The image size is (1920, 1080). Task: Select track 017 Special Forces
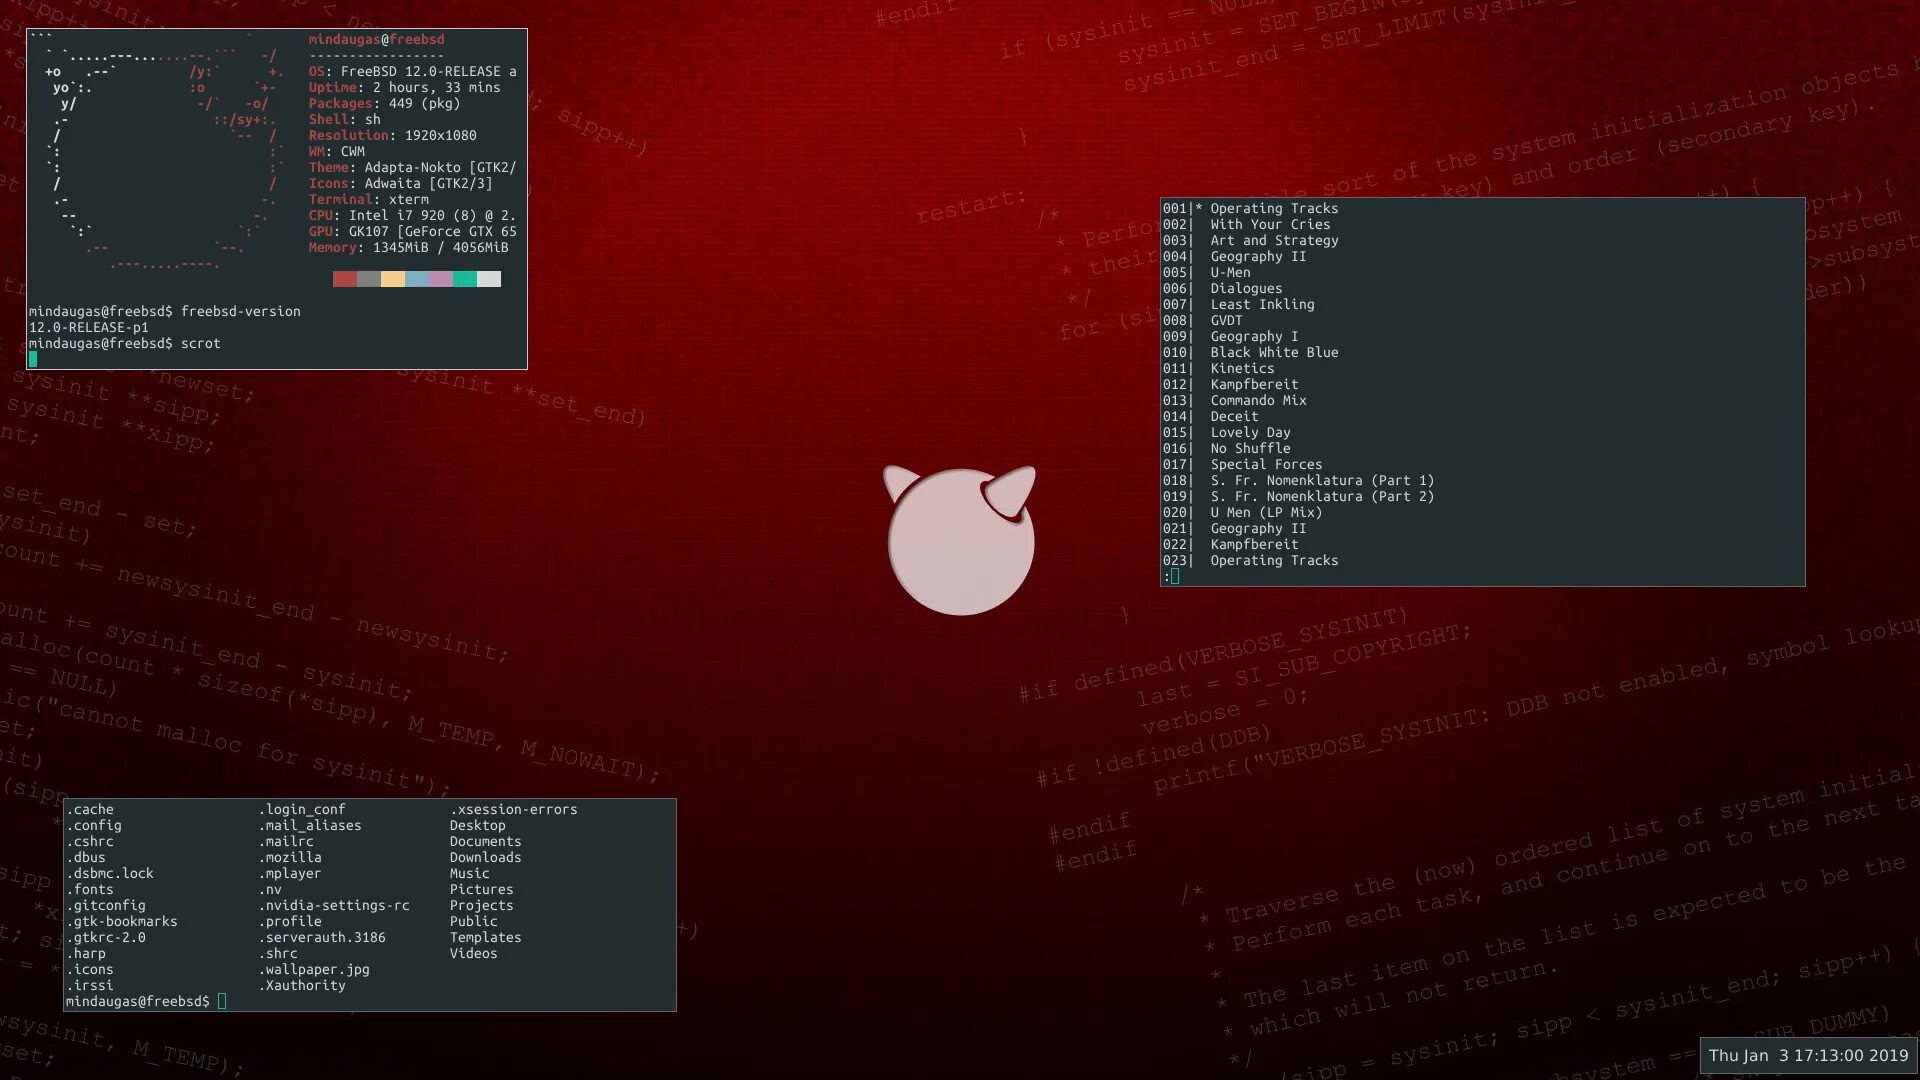[x=1242, y=465]
